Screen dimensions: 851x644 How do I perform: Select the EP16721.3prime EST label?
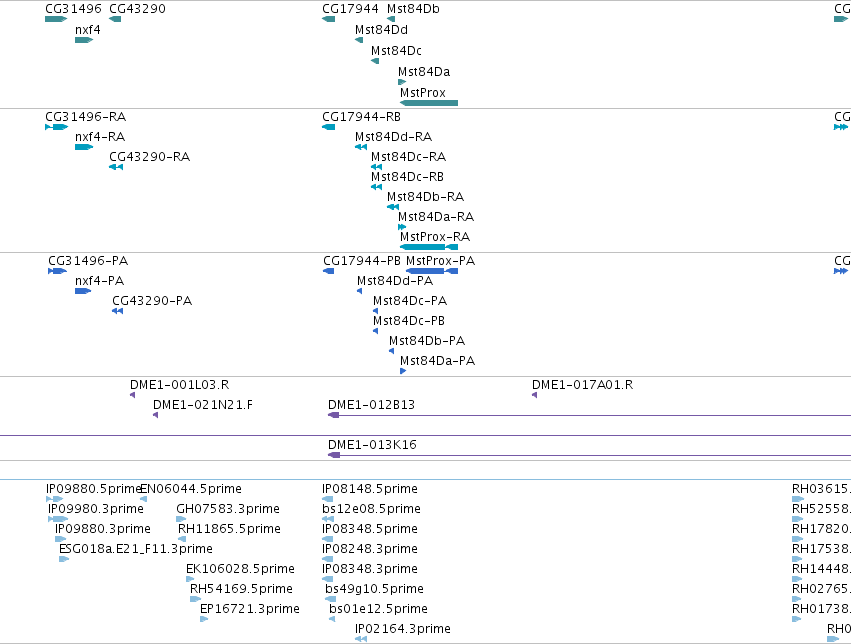[x=250, y=609]
